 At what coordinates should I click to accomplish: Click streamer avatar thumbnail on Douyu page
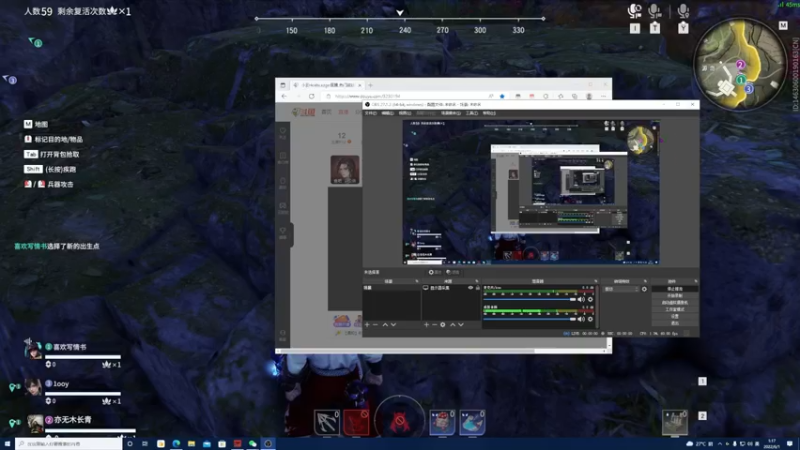(x=345, y=169)
